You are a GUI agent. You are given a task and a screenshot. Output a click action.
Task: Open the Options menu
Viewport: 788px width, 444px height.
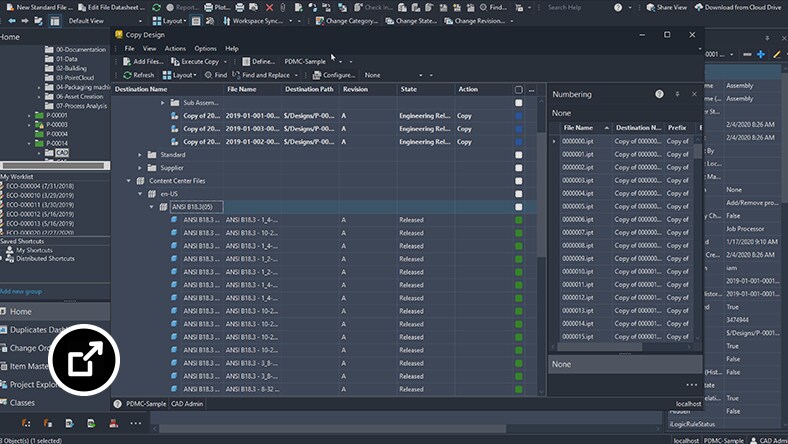pos(205,48)
